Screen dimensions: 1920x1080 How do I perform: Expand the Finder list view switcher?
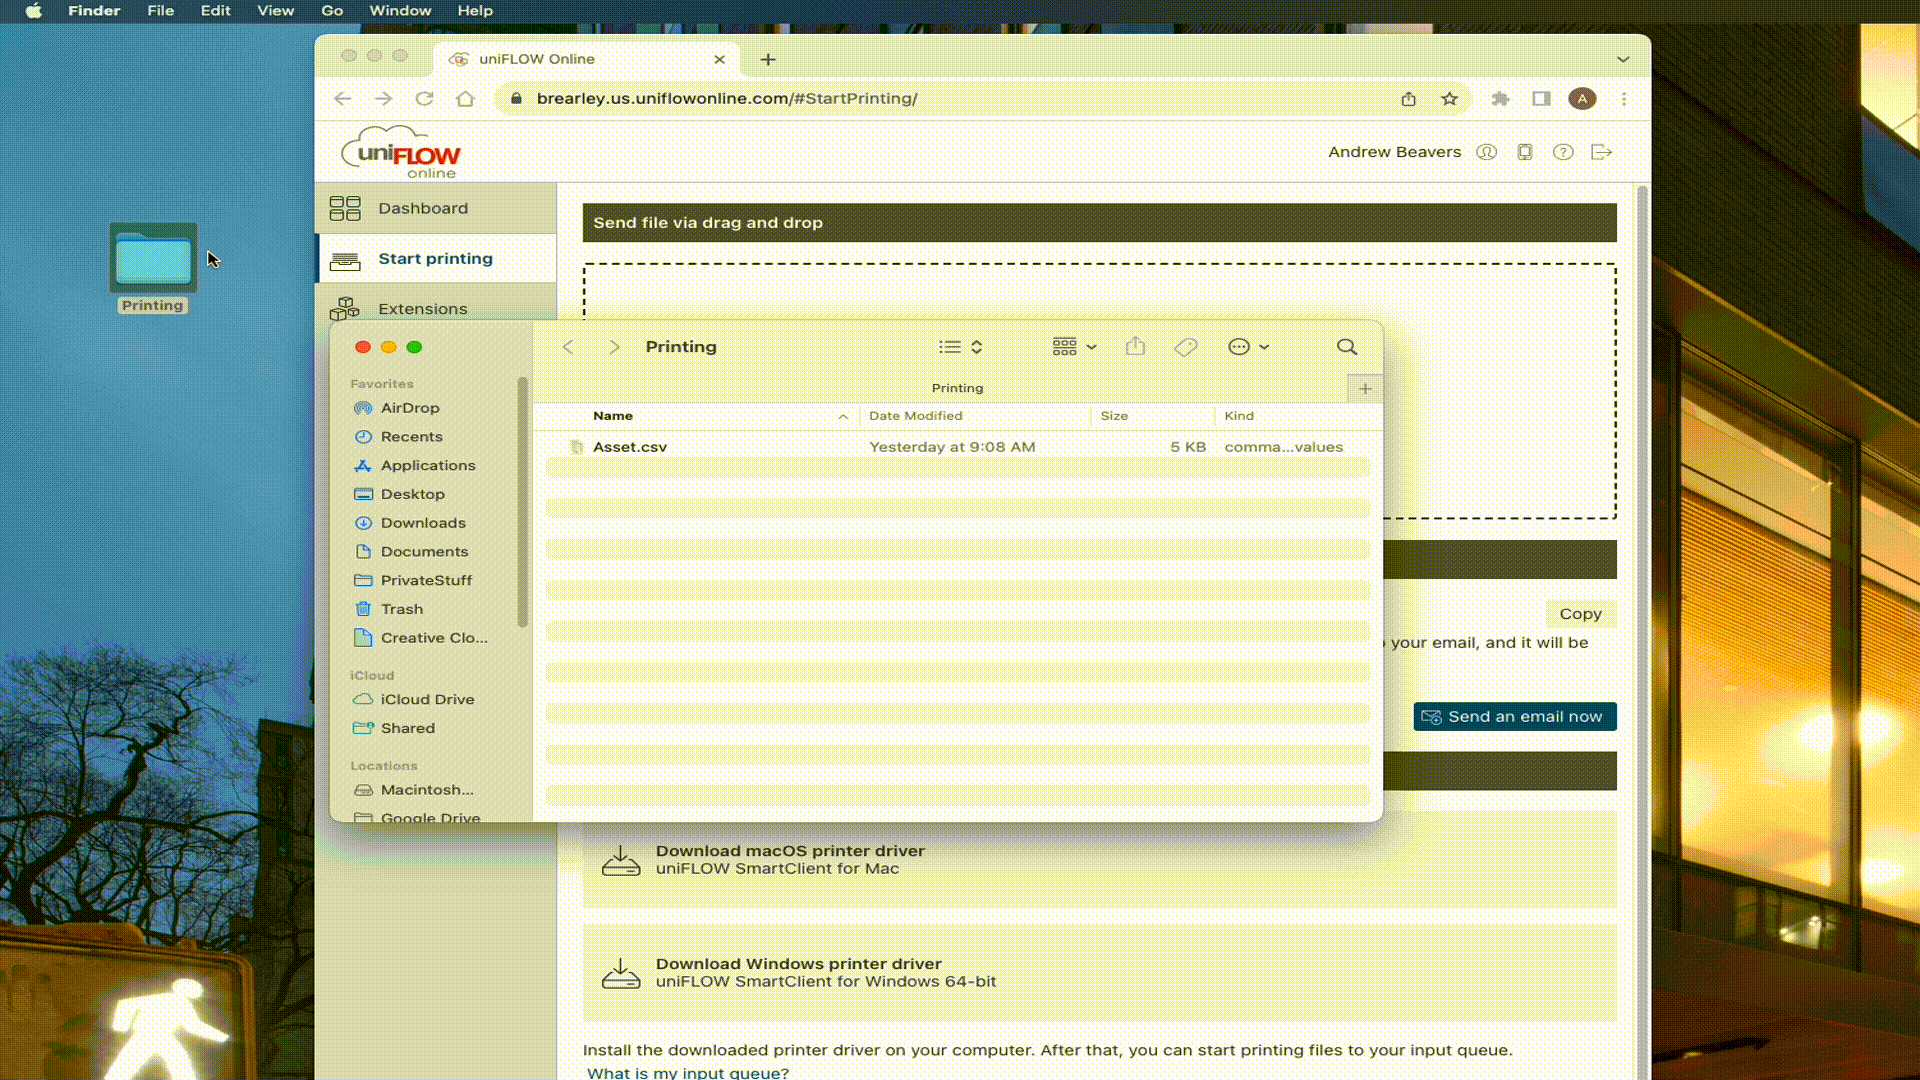[x=961, y=347]
